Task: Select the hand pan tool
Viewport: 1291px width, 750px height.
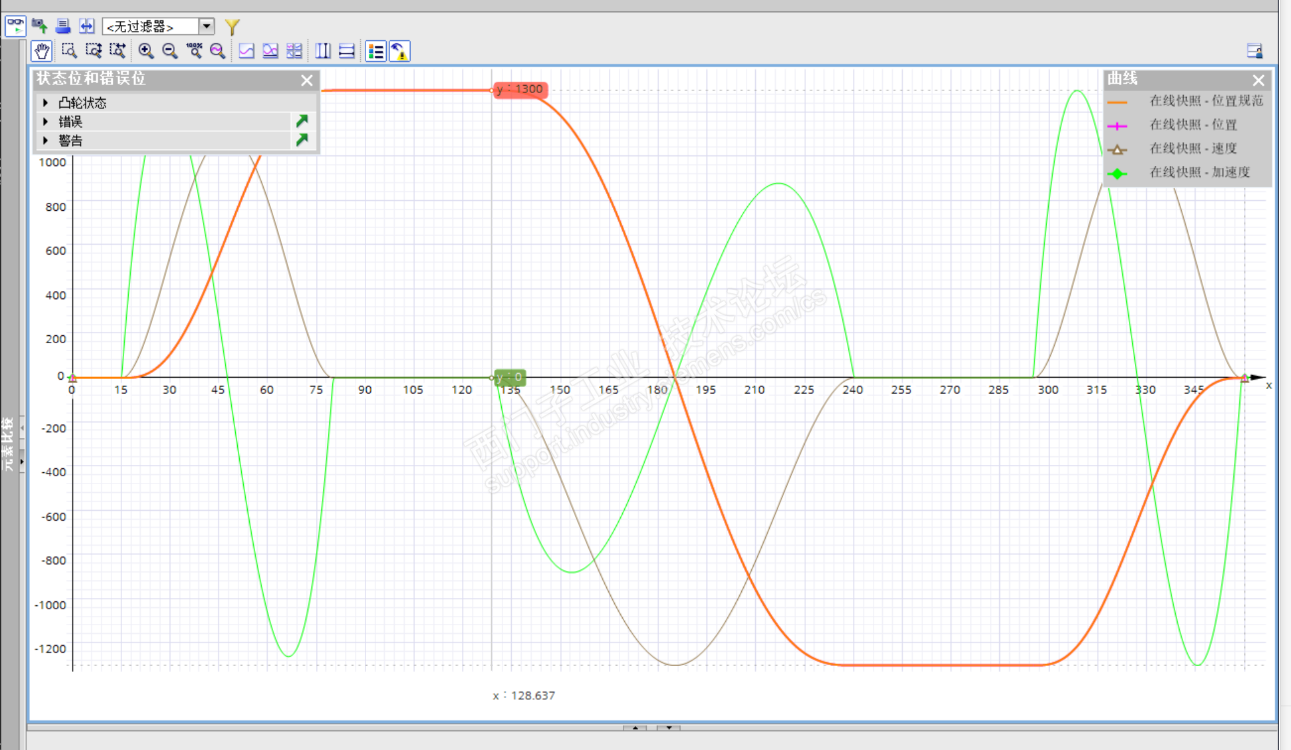Action: [x=42, y=51]
